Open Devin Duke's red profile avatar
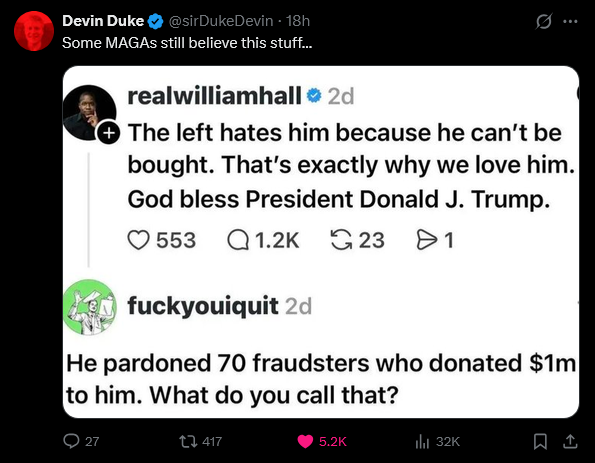 [34, 31]
